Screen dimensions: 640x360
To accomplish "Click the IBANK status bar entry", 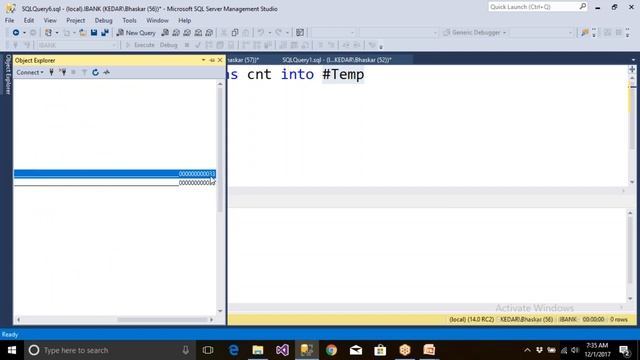I will [567, 320].
